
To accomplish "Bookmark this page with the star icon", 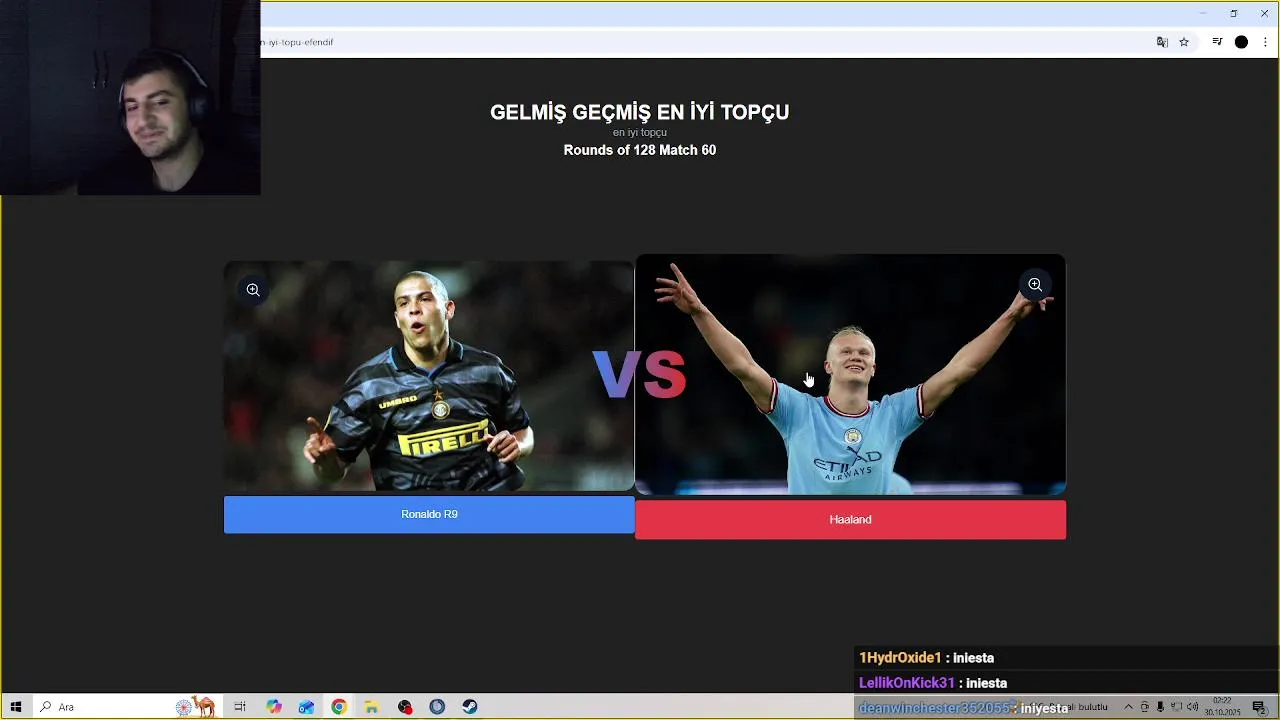I will pos(1184,42).
